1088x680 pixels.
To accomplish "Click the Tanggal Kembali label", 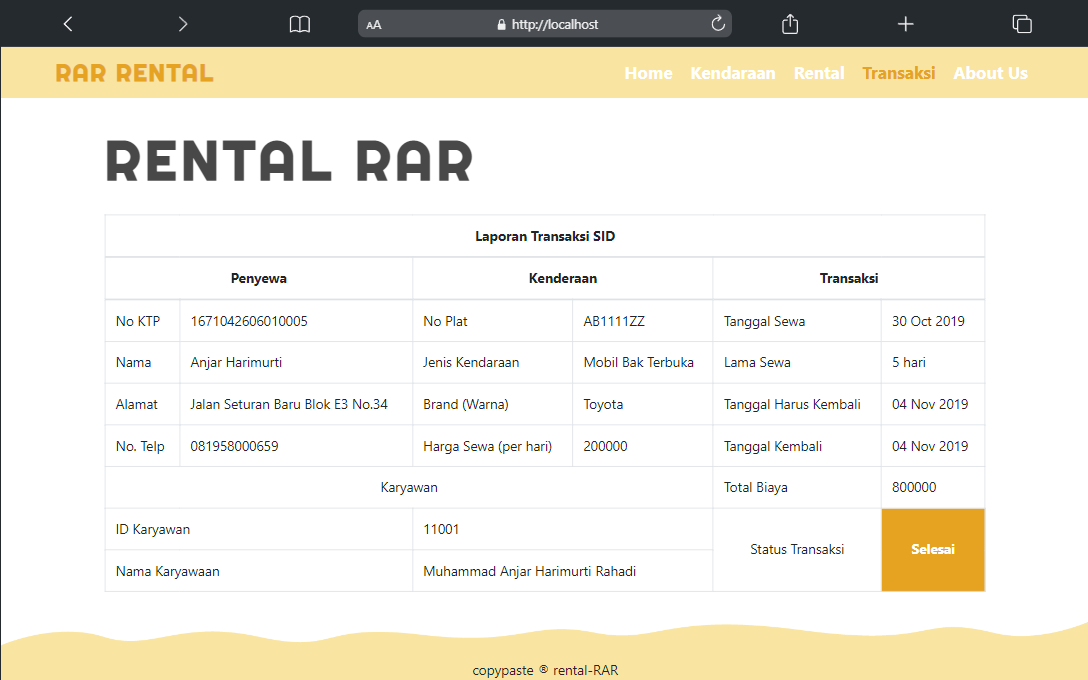I will pyautogui.click(x=772, y=446).
